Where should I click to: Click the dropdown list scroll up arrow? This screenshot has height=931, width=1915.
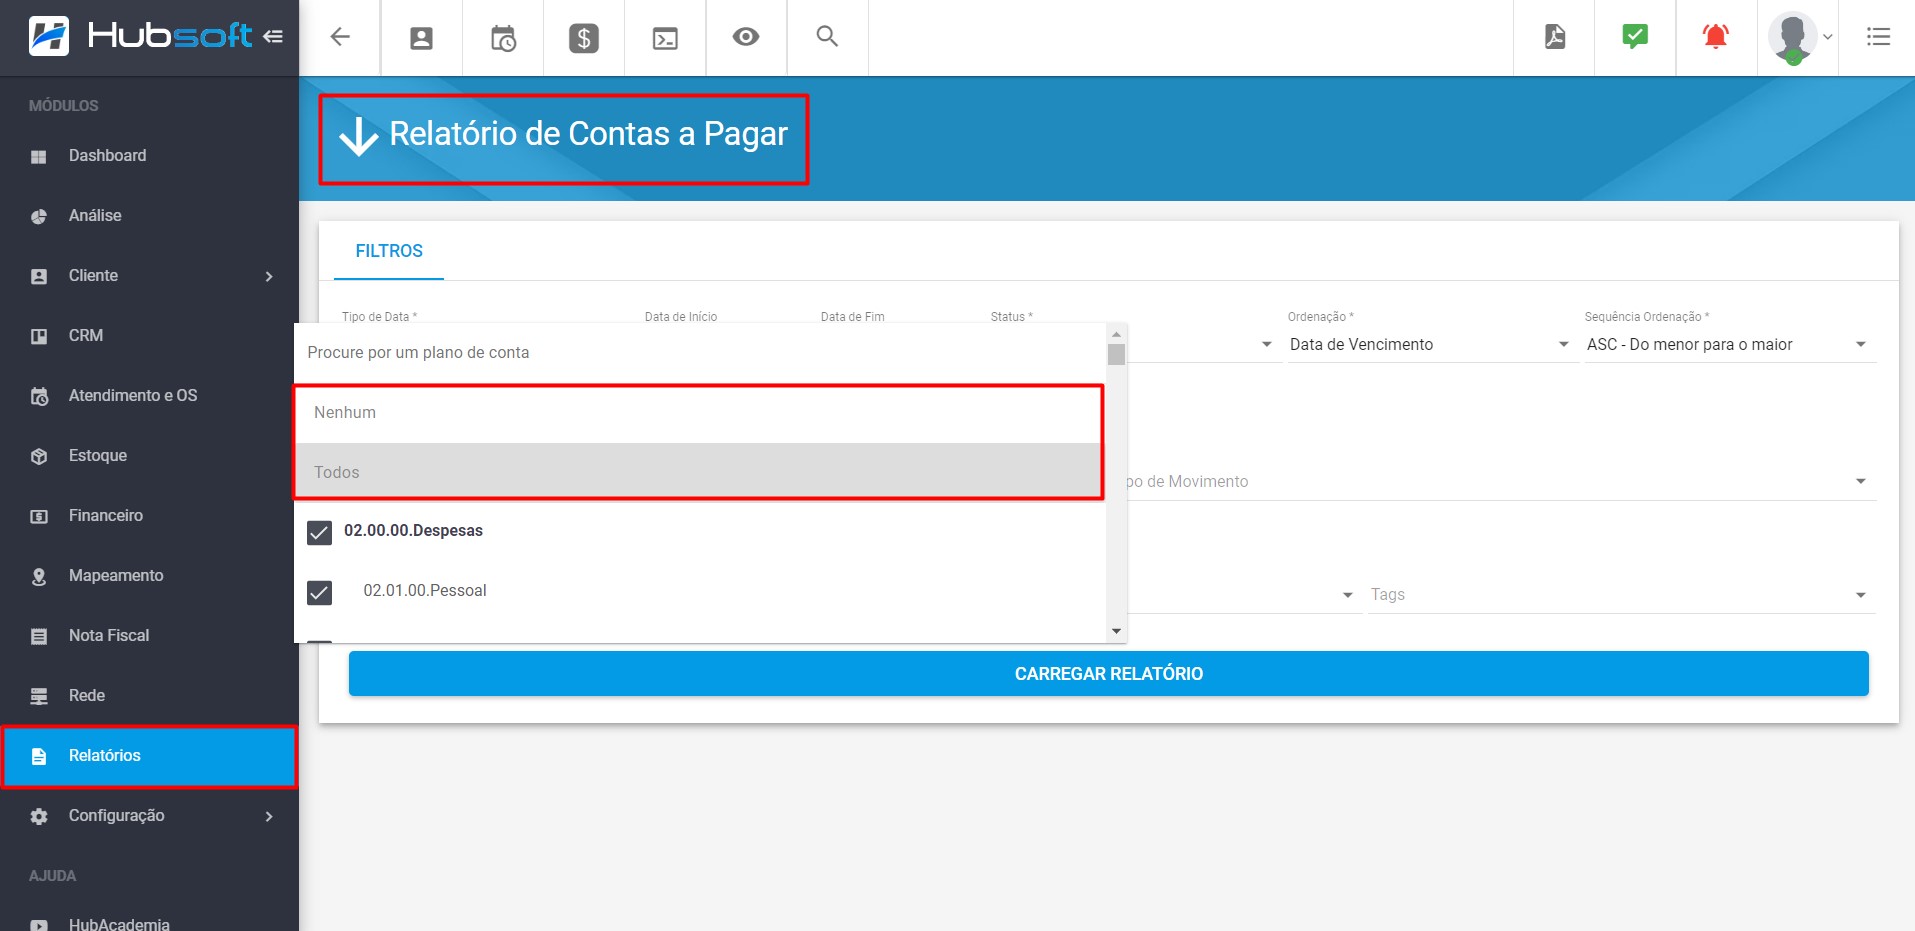1116,334
